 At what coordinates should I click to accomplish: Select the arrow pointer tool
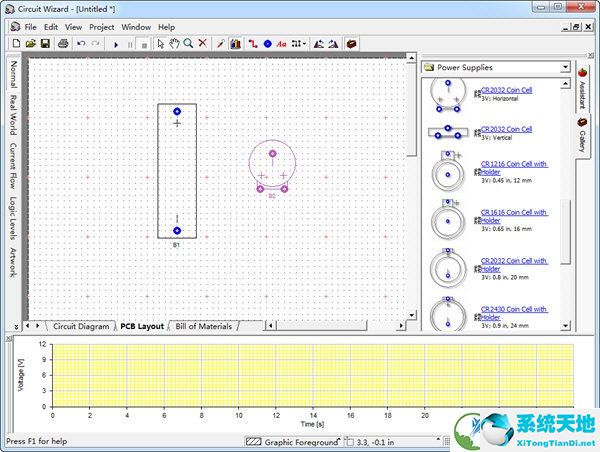pos(161,44)
